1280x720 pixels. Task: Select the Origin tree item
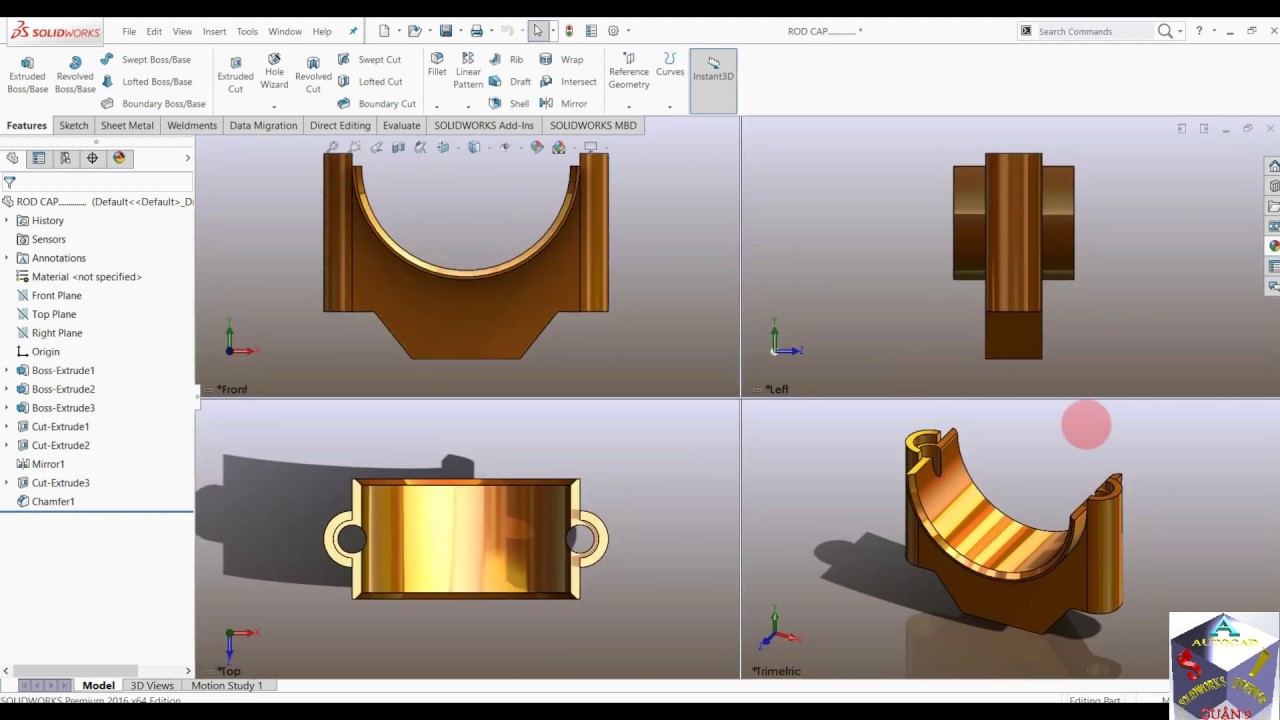38,352
